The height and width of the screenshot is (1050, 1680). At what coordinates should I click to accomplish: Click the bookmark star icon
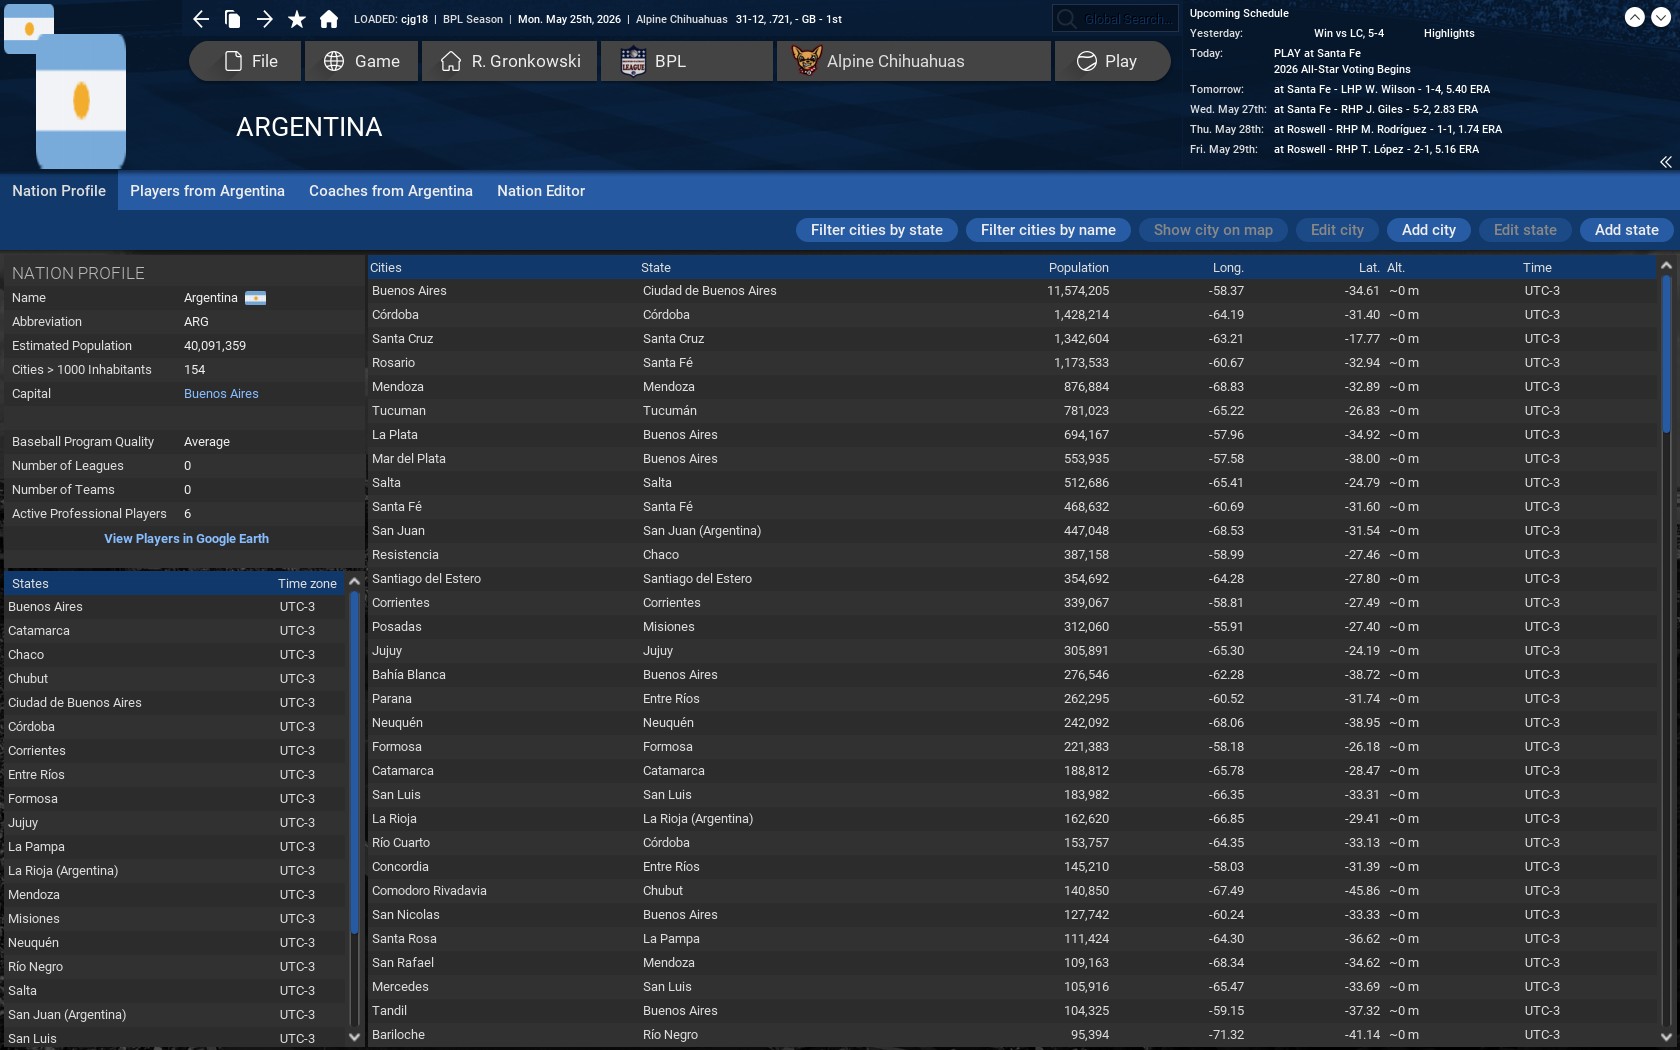[x=297, y=19]
